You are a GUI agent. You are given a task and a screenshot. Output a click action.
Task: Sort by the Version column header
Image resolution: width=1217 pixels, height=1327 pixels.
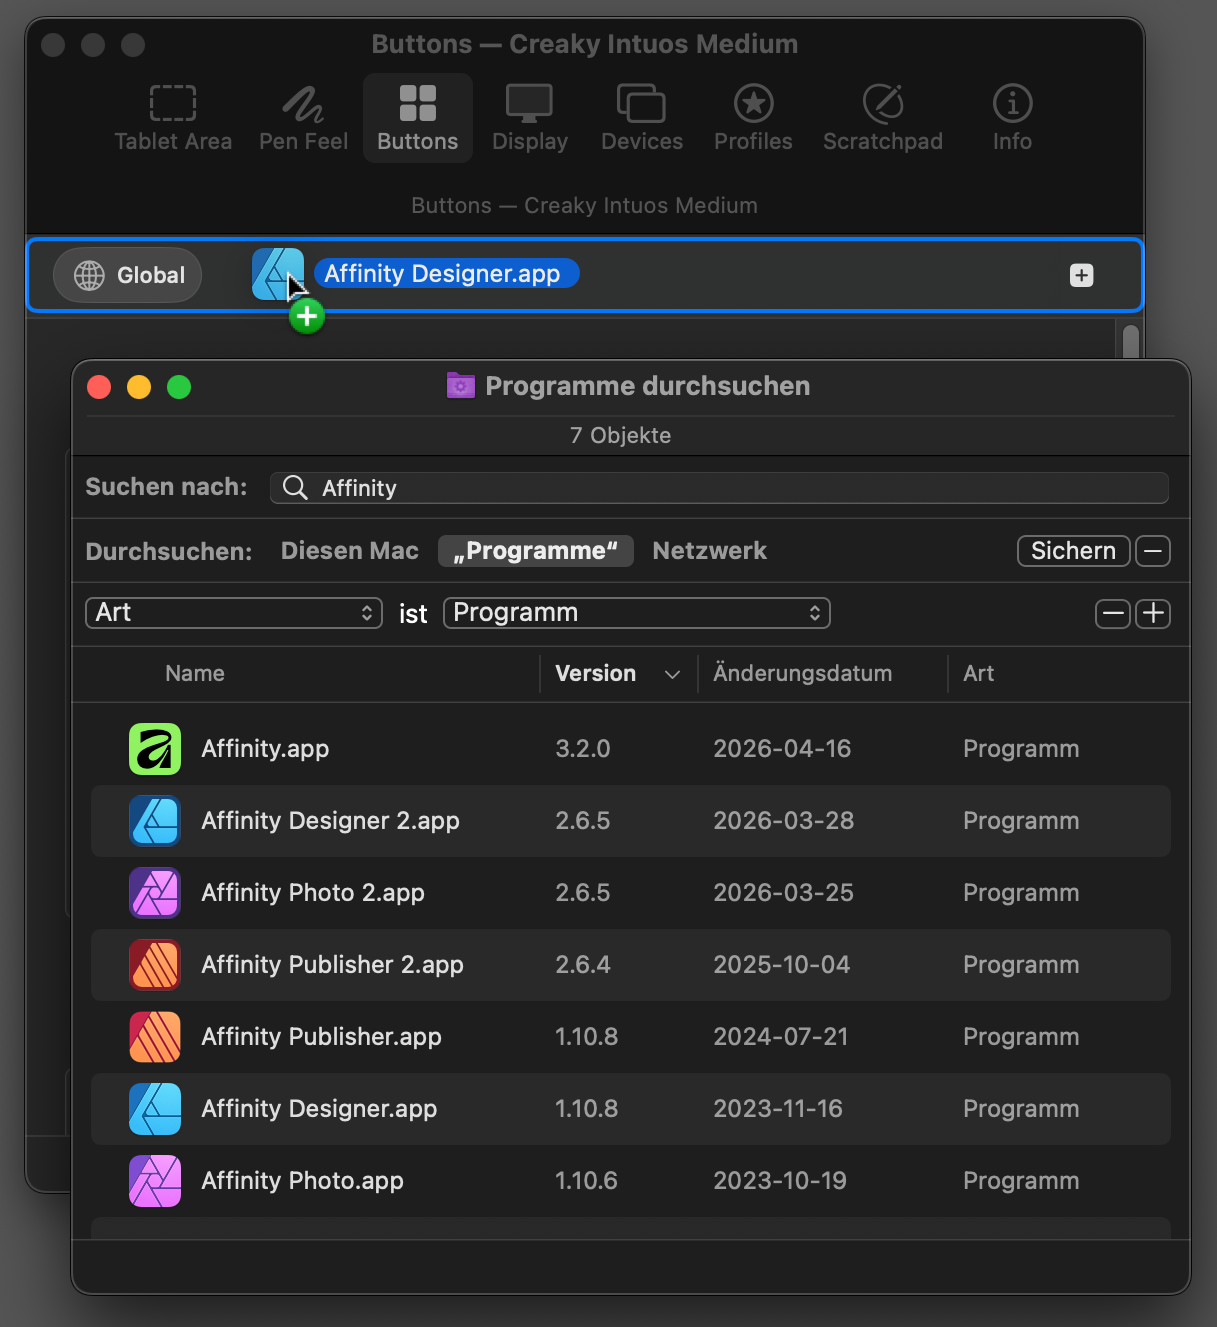coord(596,673)
